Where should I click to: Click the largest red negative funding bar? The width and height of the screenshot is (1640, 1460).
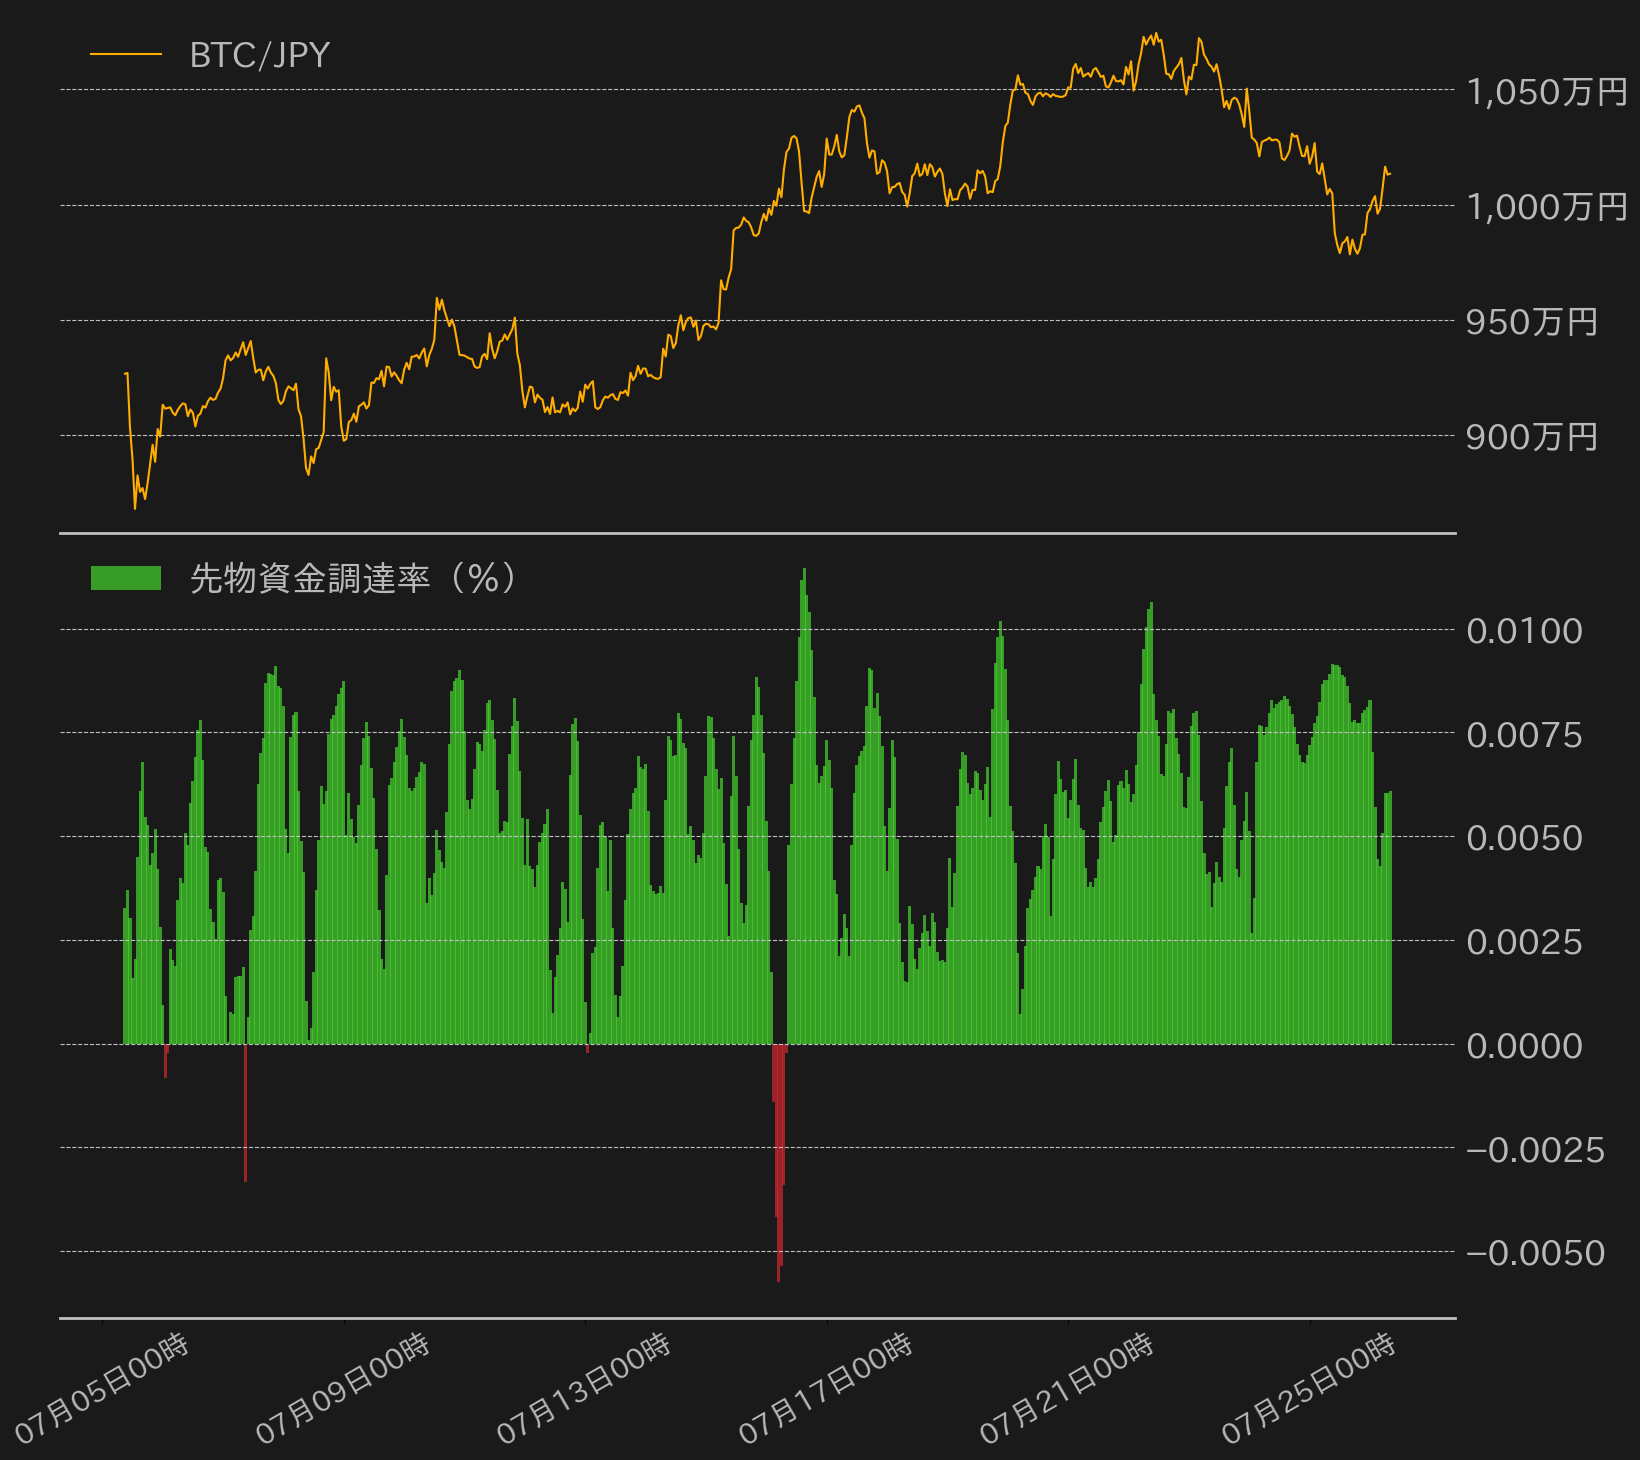coord(778,1162)
